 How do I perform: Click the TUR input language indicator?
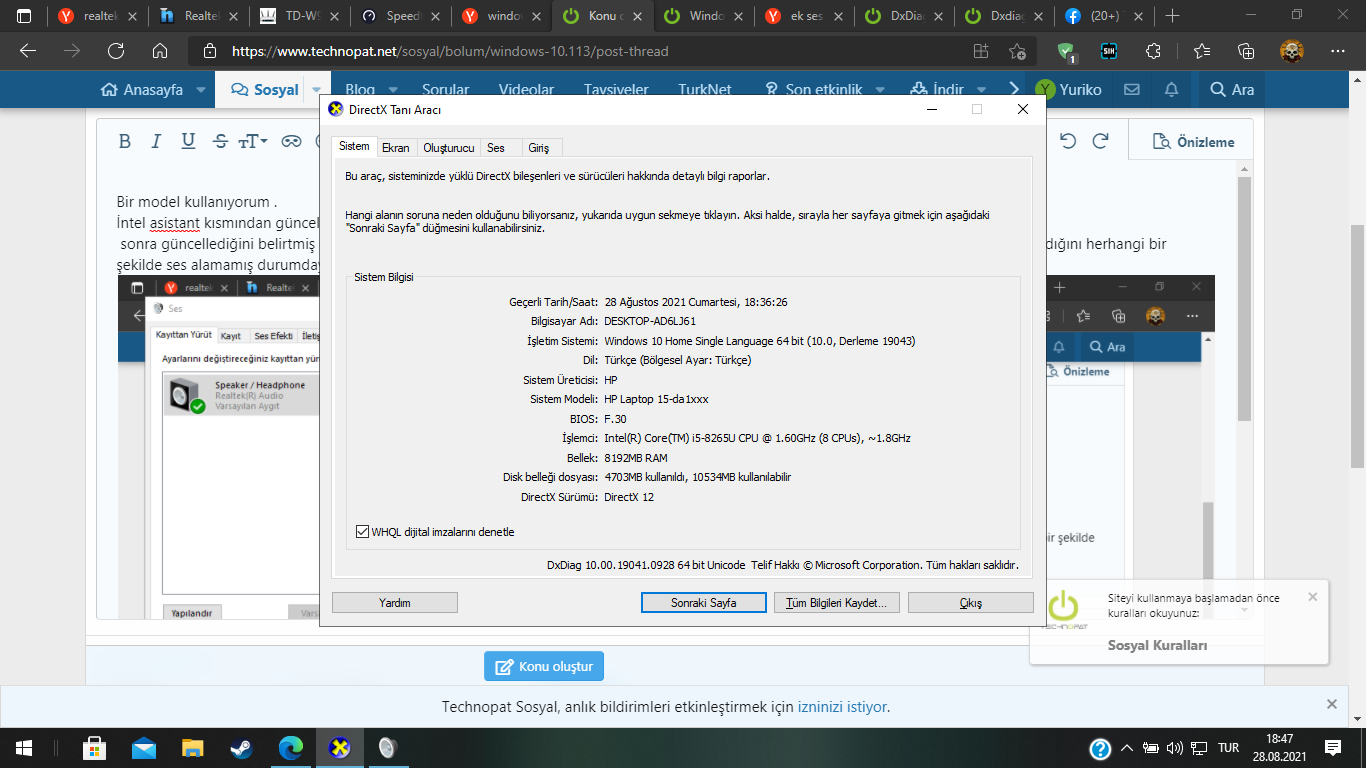(x=1228, y=748)
